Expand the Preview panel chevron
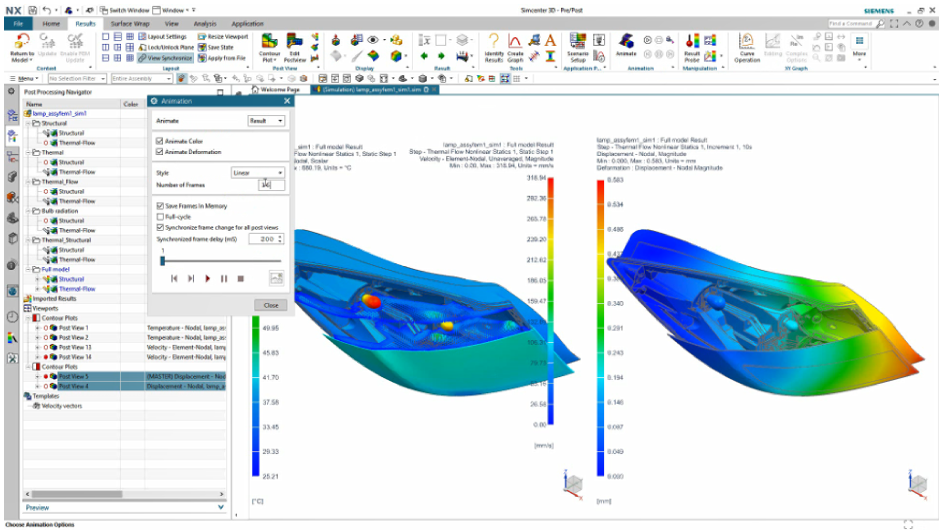This screenshot has width=947, height=532. click(x=220, y=507)
